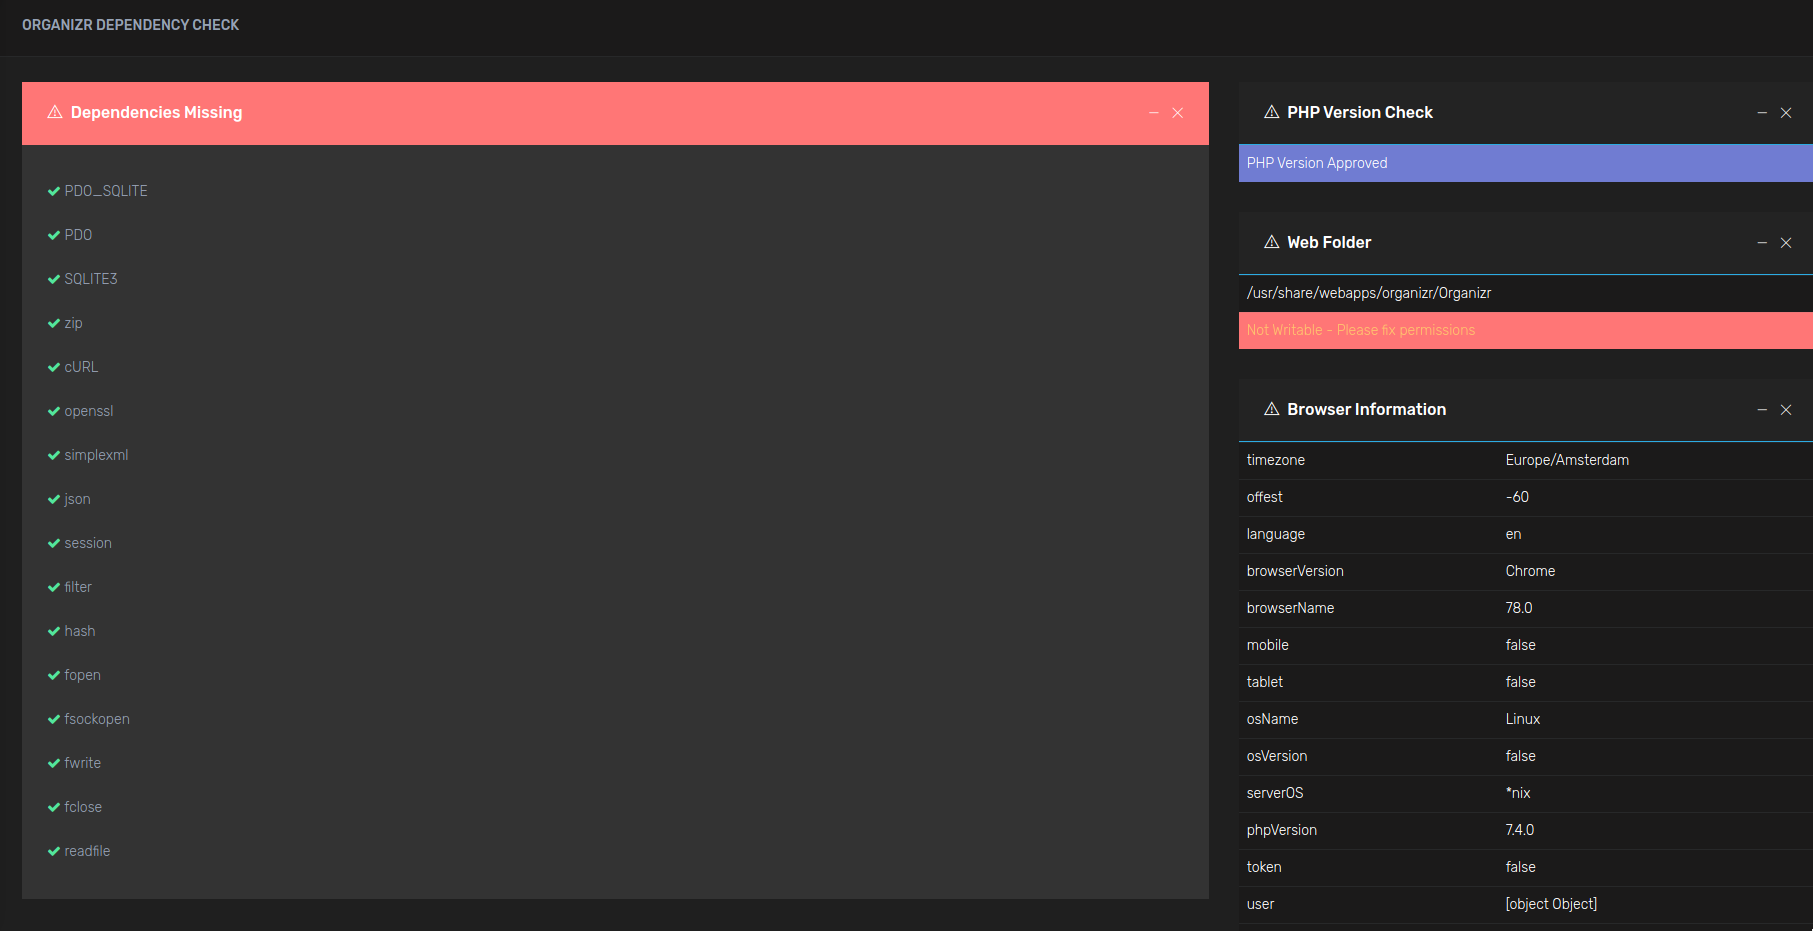Click the checkmark beside the session dependency
1813x931 pixels.
pos(53,542)
